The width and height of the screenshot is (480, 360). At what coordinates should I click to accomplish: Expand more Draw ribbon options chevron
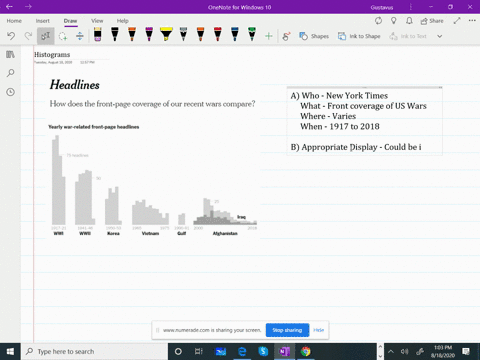coord(440,36)
